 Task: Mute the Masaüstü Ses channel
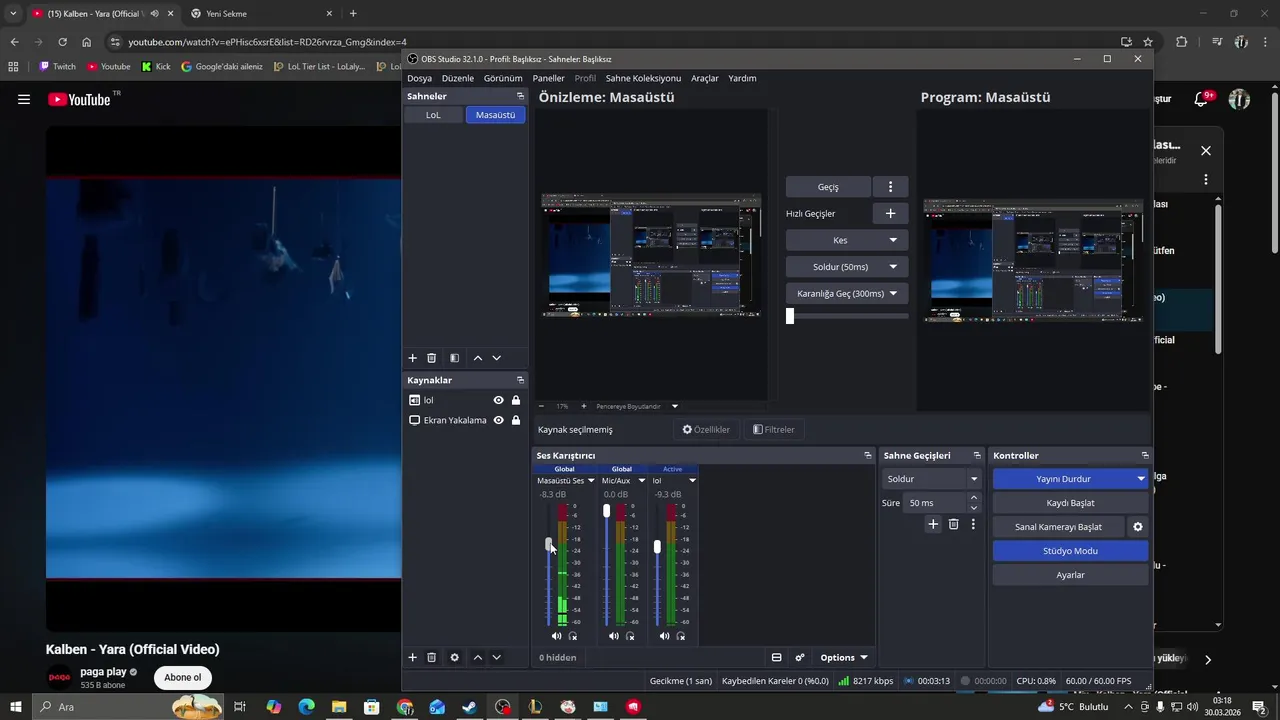point(557,636)
